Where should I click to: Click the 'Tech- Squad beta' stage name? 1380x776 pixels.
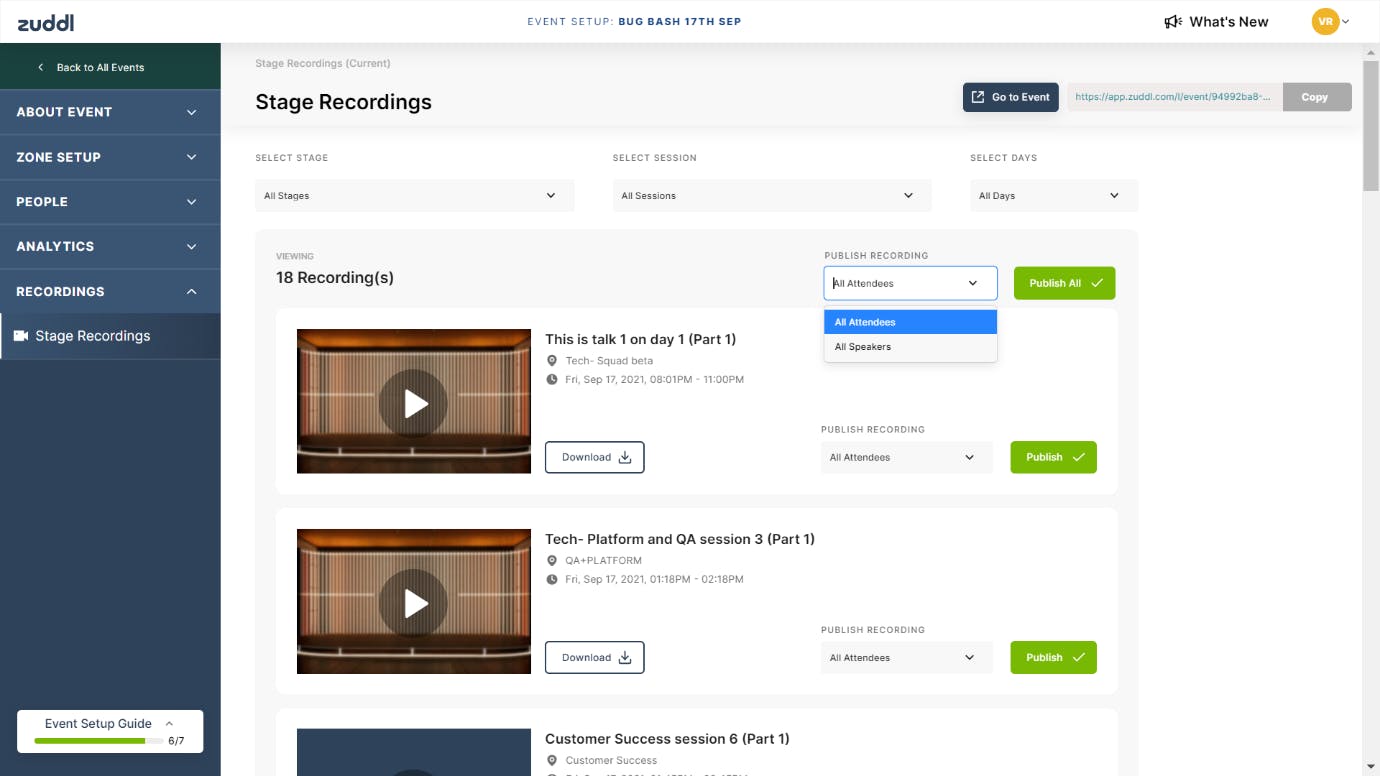(609, 361)
